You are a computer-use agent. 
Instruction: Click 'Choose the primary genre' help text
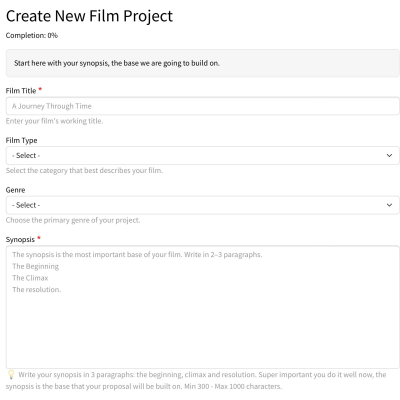[73, 220]
